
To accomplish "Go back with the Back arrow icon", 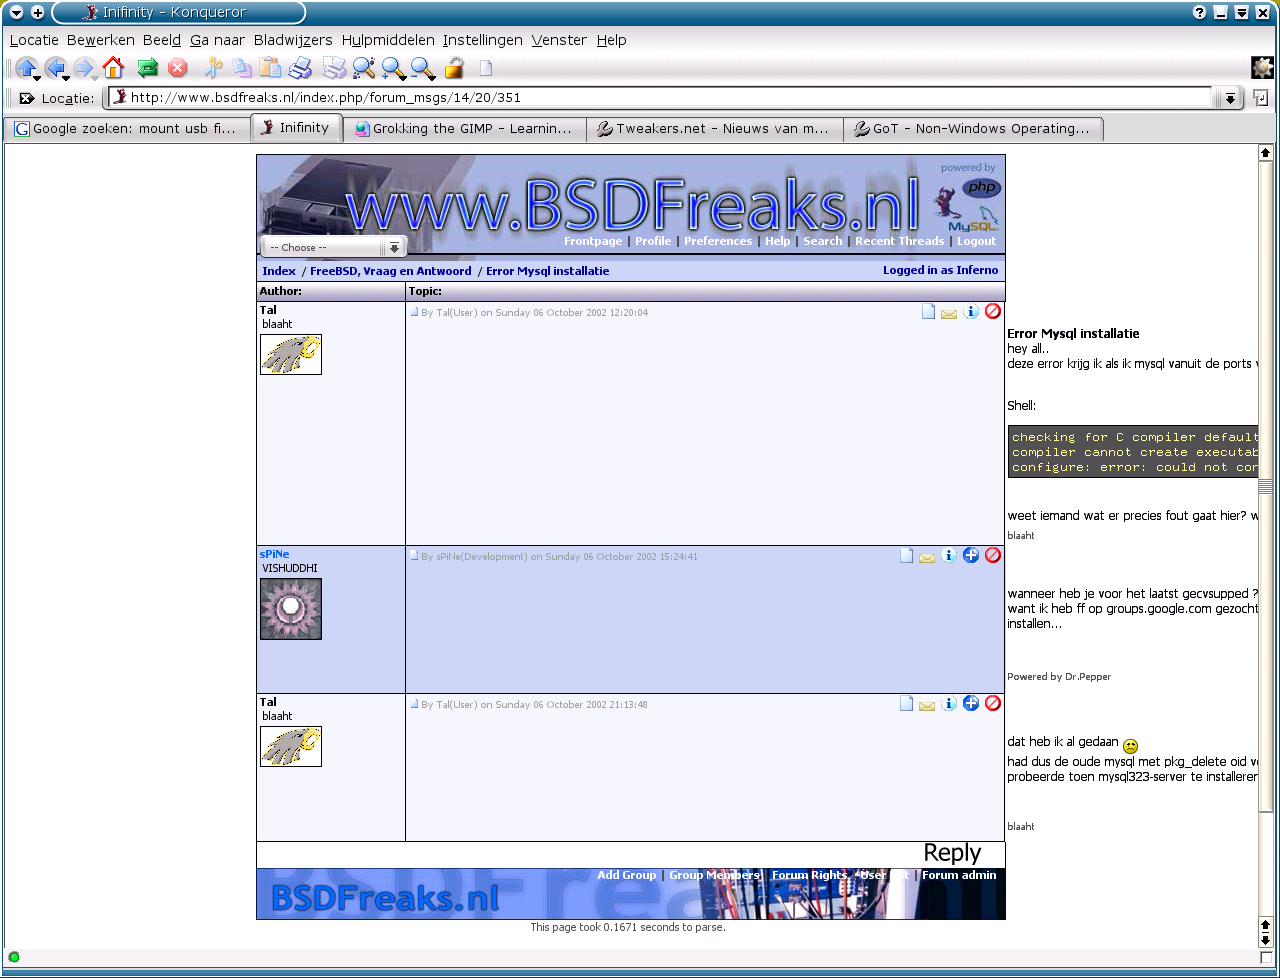I will pos(55,68).
